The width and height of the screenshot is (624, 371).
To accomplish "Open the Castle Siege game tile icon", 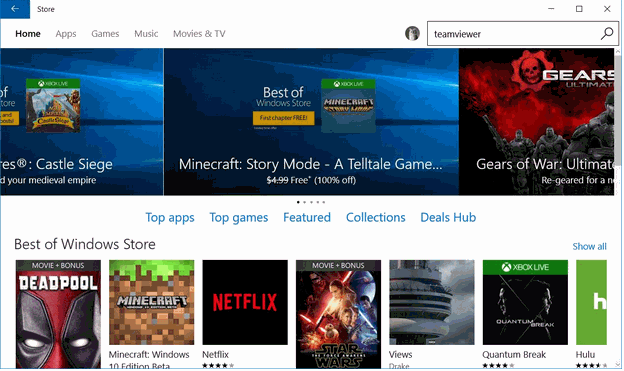I will pyautogui.click(x=53, y=105).
